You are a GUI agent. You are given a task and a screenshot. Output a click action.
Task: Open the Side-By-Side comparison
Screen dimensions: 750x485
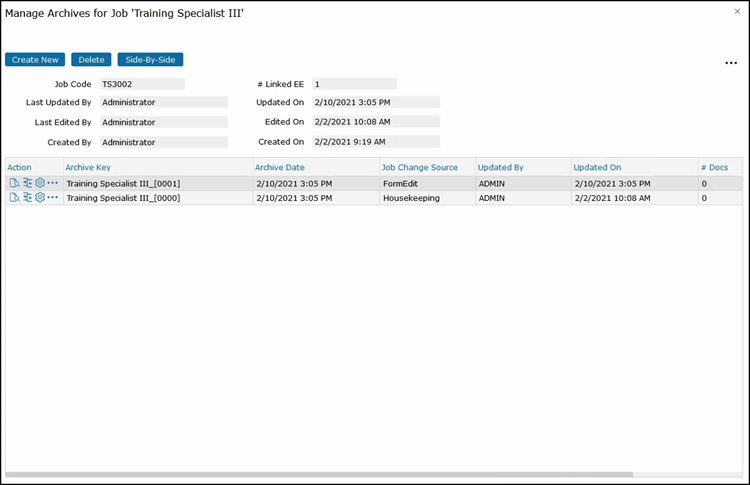(150, 60)
